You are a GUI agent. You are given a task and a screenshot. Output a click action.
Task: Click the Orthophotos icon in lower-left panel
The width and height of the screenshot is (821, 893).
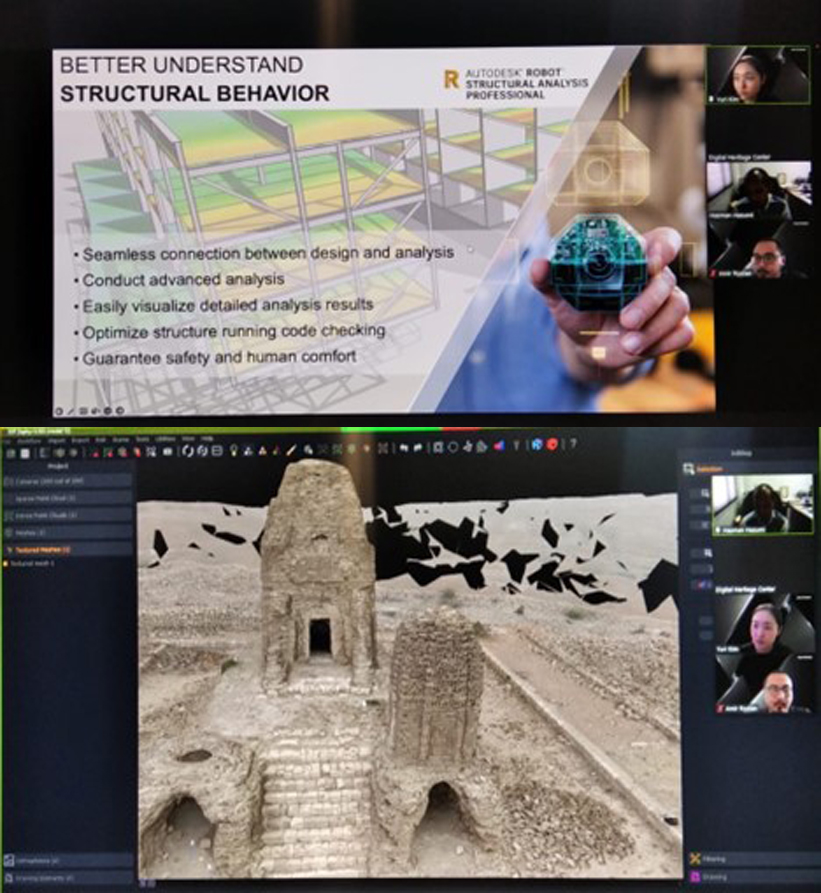point(9,860)
